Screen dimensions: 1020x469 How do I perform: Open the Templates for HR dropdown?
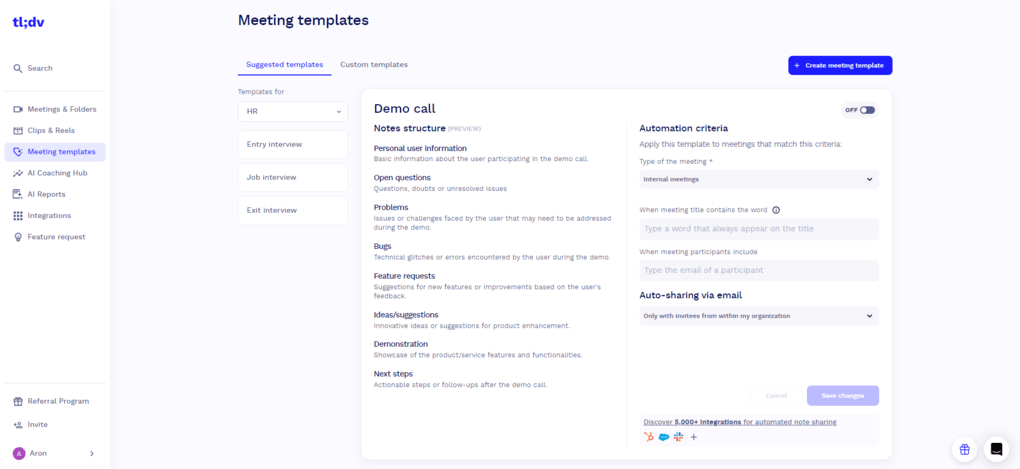pos(293,112)
